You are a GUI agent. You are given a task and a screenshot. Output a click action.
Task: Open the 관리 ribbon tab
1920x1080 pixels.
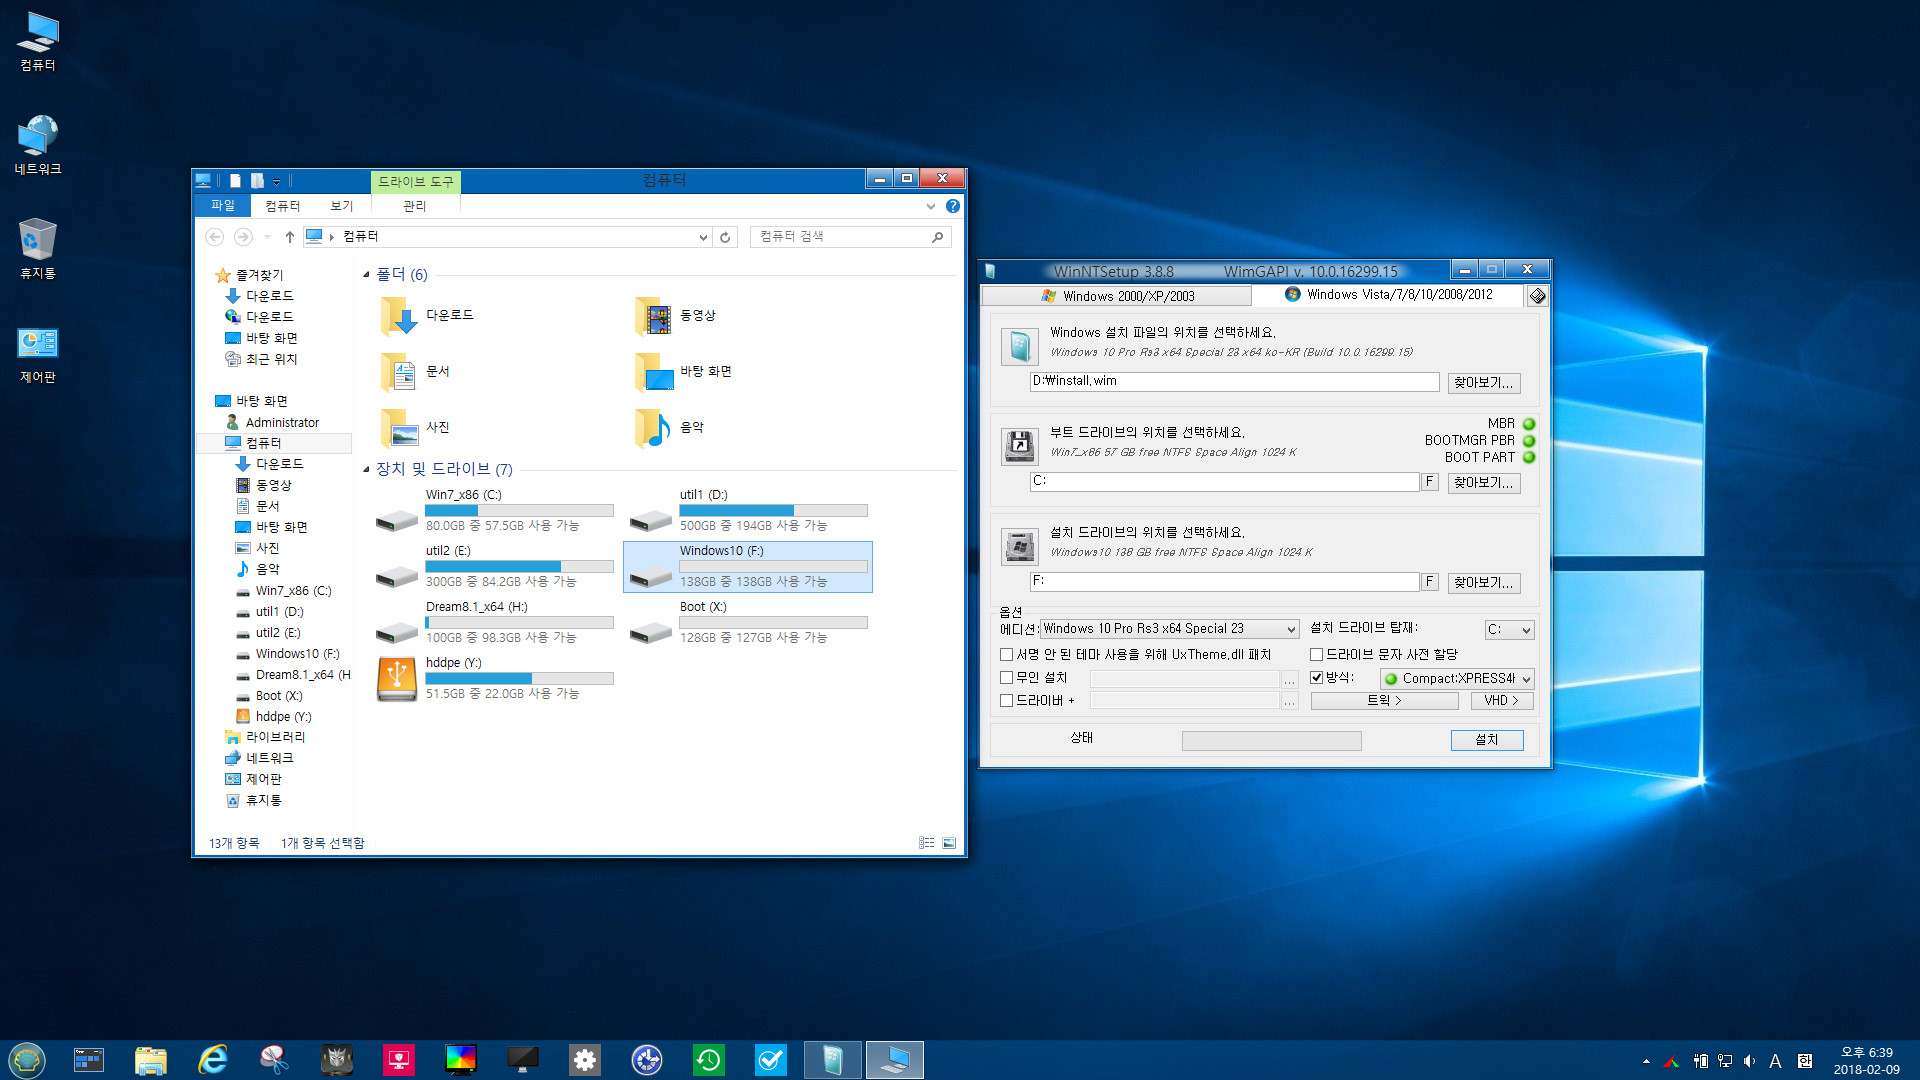coord(415,206)
